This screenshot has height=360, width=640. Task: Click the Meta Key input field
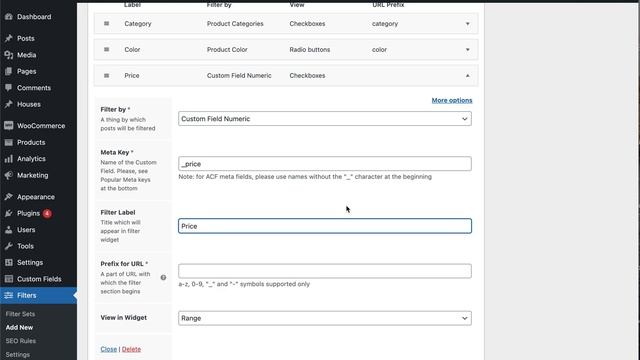point(325,164)
